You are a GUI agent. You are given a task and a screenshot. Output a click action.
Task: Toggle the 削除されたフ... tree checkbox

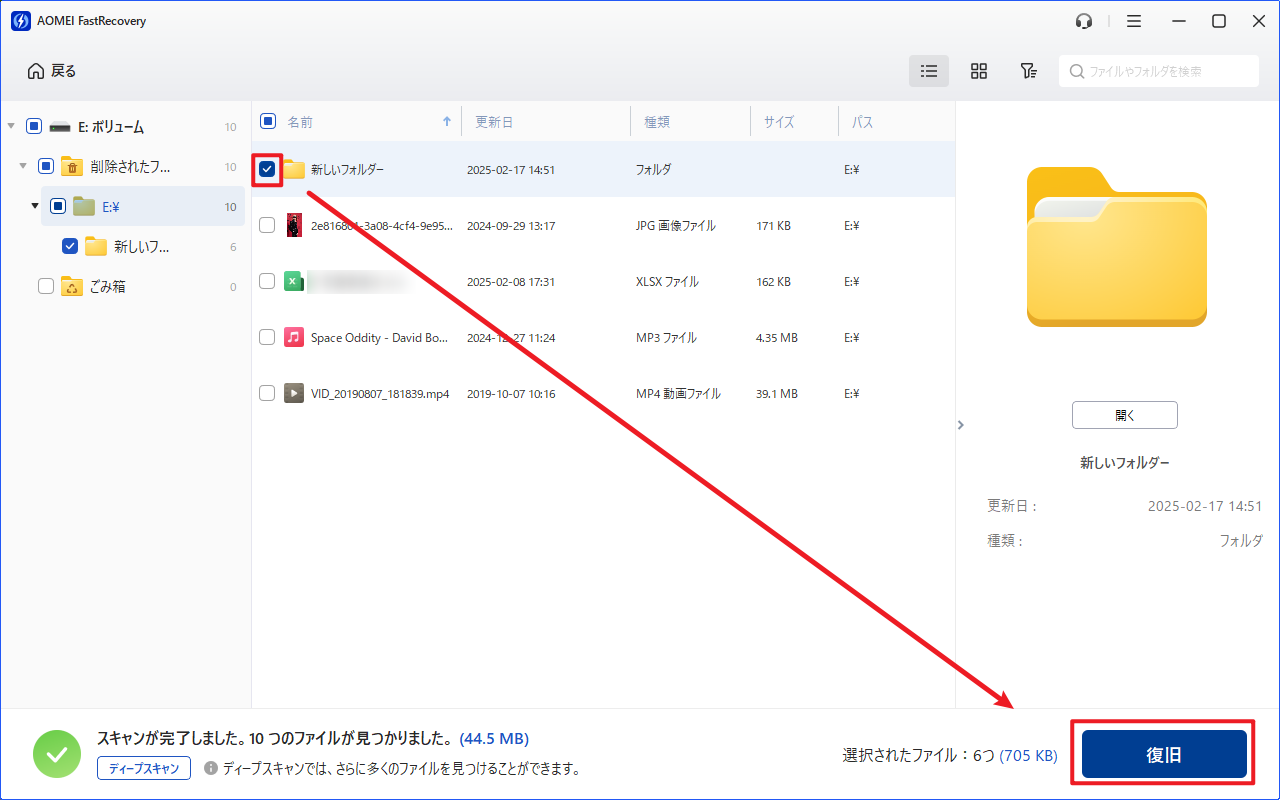tap(46, 166)
